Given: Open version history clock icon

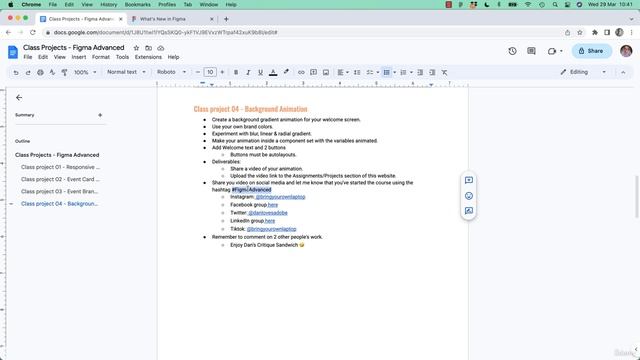Looking at the screenshot, I should click(512, 51).
